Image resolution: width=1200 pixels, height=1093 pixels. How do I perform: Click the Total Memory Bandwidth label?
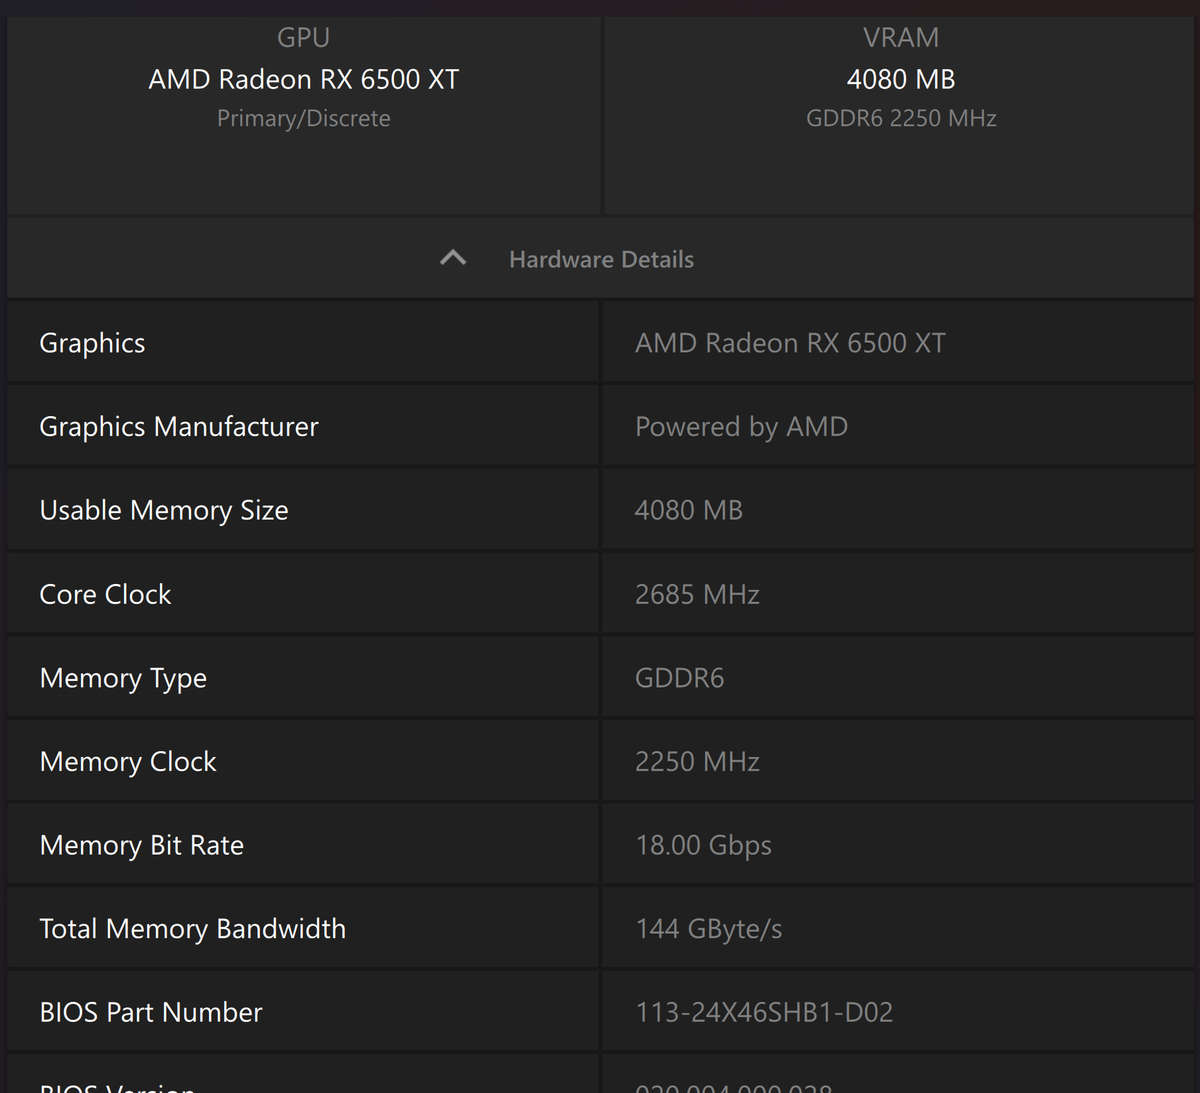point(193,929)
